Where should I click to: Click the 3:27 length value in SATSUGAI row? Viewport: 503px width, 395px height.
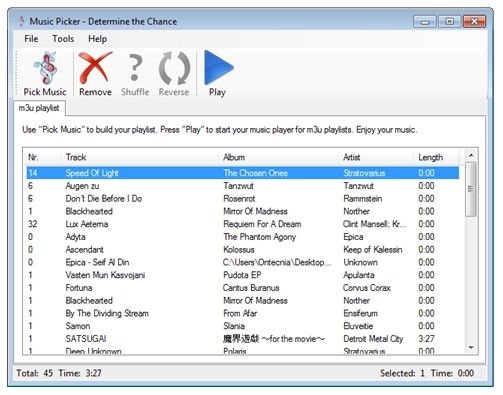(426, 339)
